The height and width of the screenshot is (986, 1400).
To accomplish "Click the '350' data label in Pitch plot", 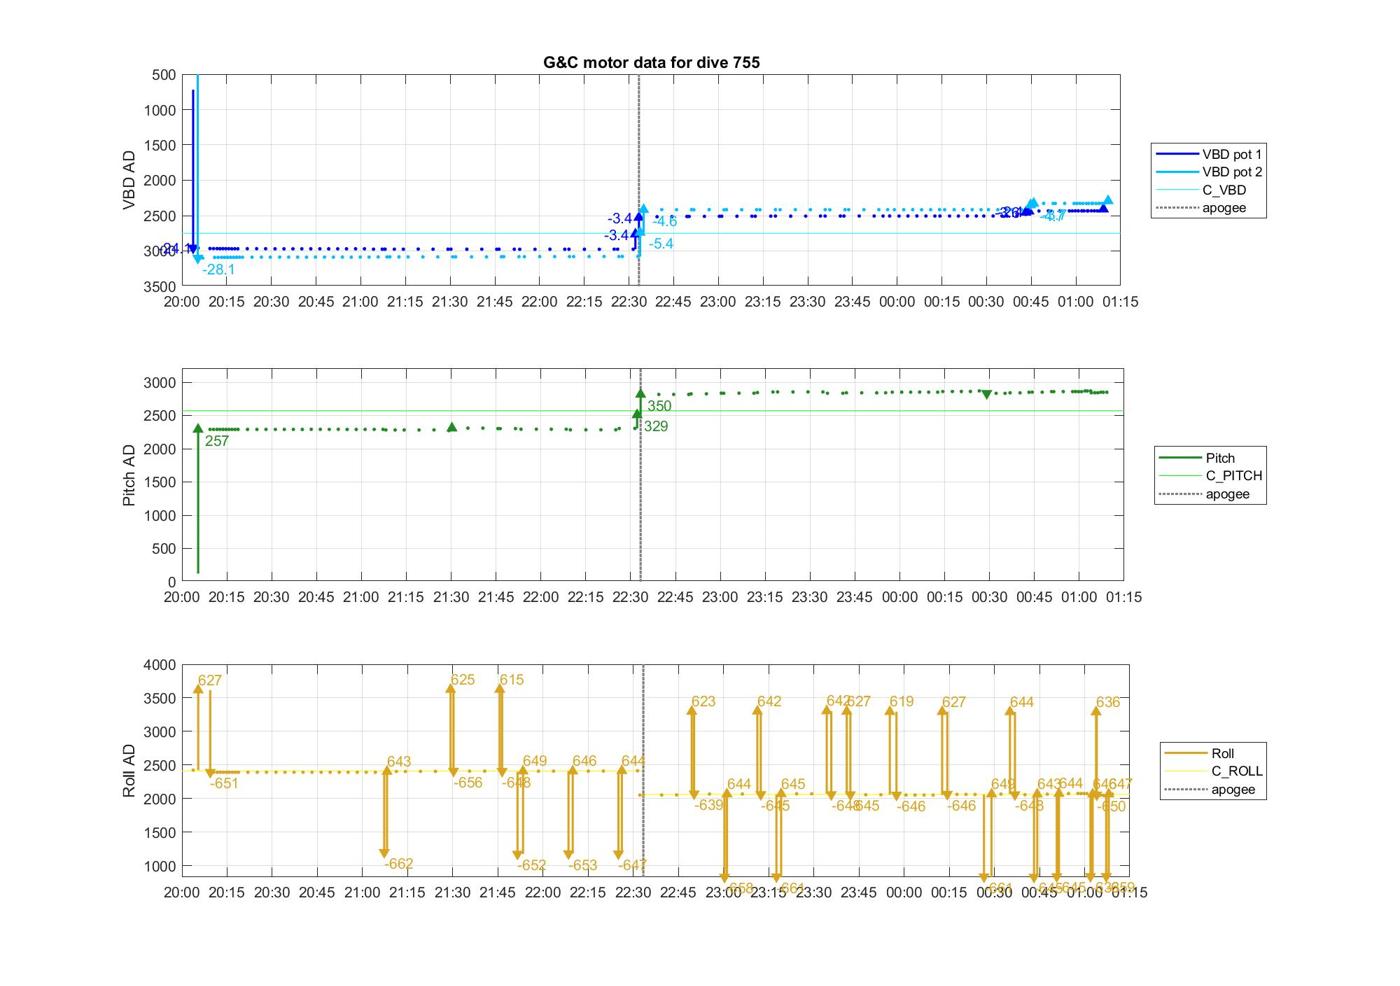I will pos(659,406).
